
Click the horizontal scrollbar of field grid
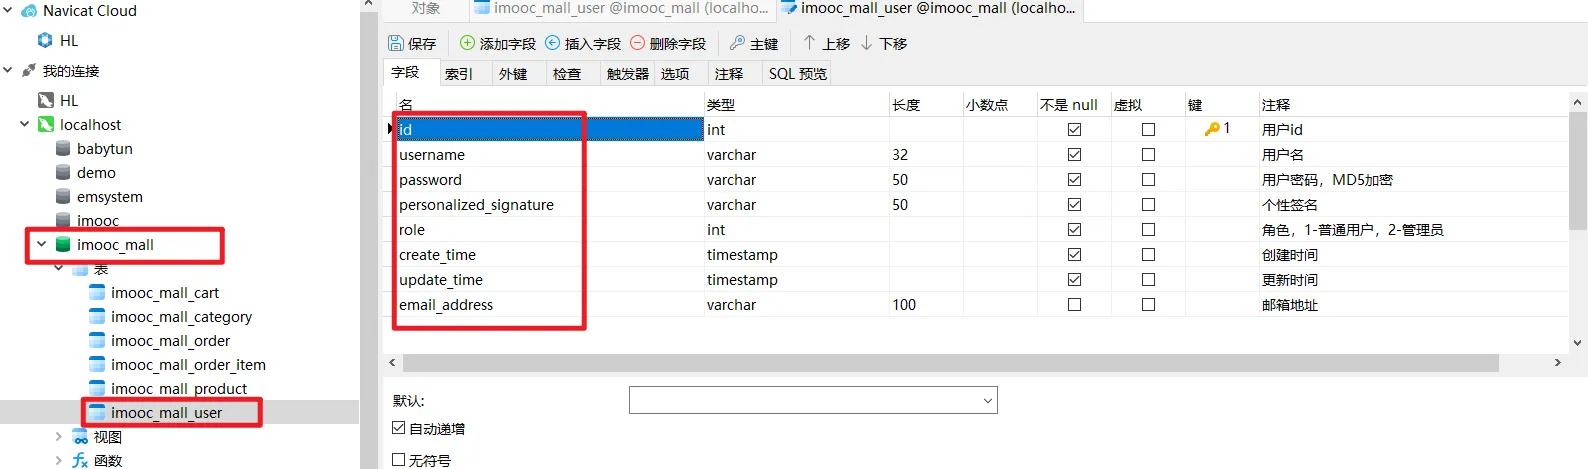pos(950,363)
